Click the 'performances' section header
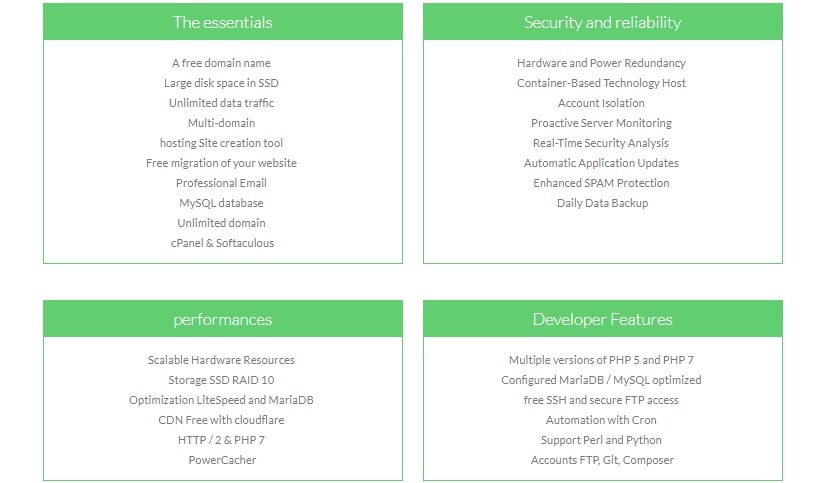Screen dimensions: 840x483 pyautogui.click(x=222, y=319)
